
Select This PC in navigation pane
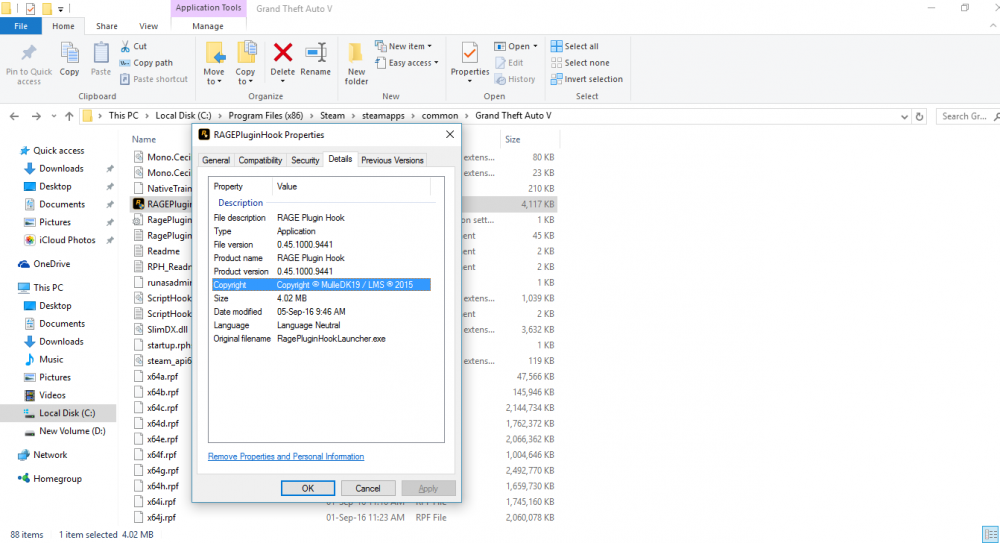pyautogui.click(x=41, y=288)
